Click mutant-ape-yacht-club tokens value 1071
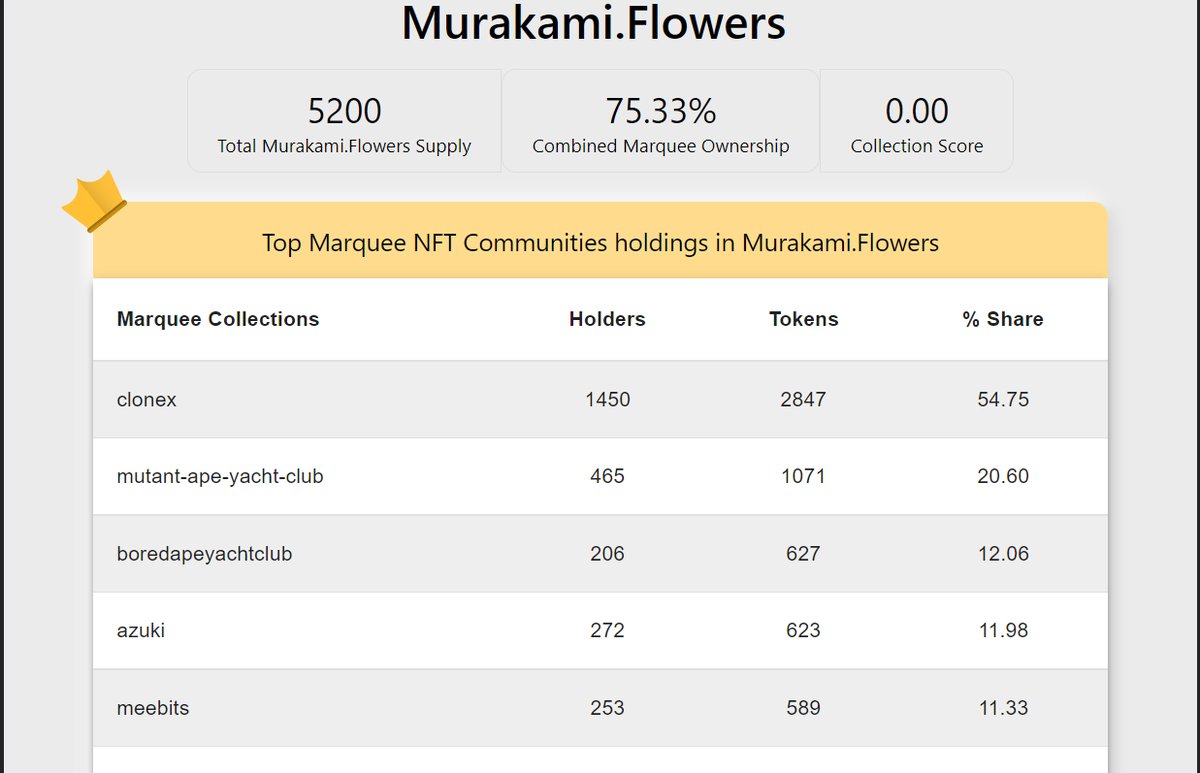The height and width of the screenshot is (773, 1200). point(803,476)
